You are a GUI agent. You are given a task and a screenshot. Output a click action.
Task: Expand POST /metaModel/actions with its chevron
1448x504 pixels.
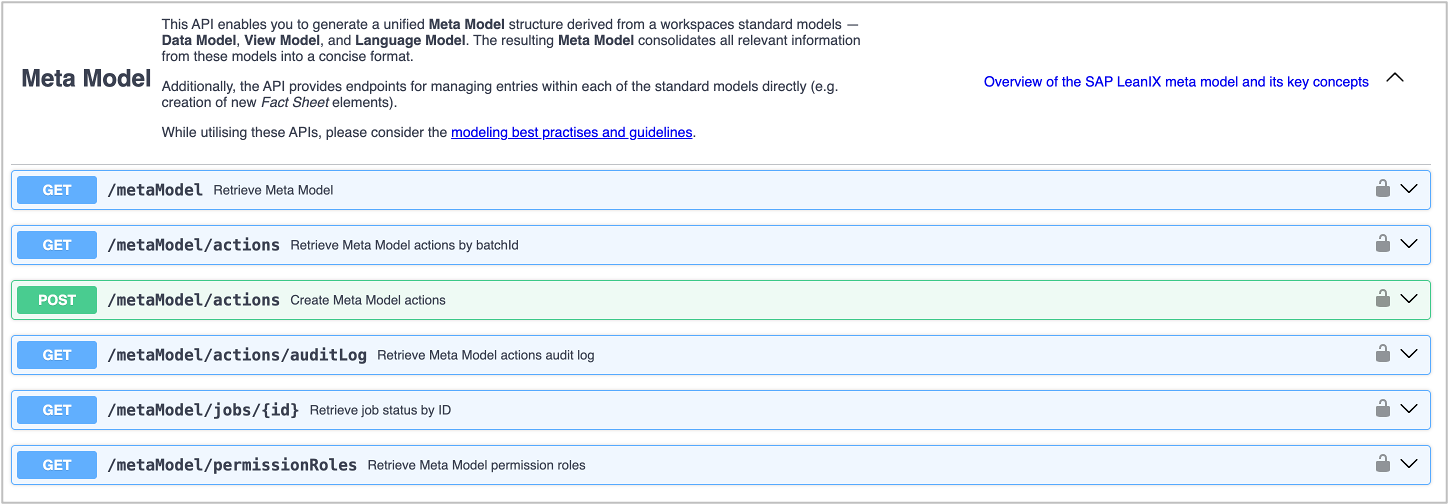[x=1409, y=299]
